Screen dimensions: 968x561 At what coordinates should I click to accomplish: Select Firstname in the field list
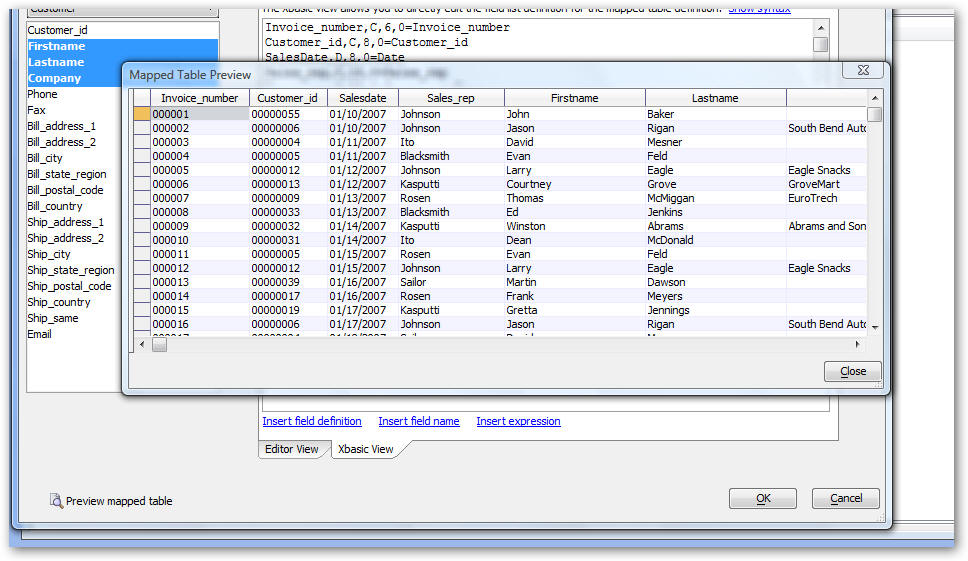point(122,46)
